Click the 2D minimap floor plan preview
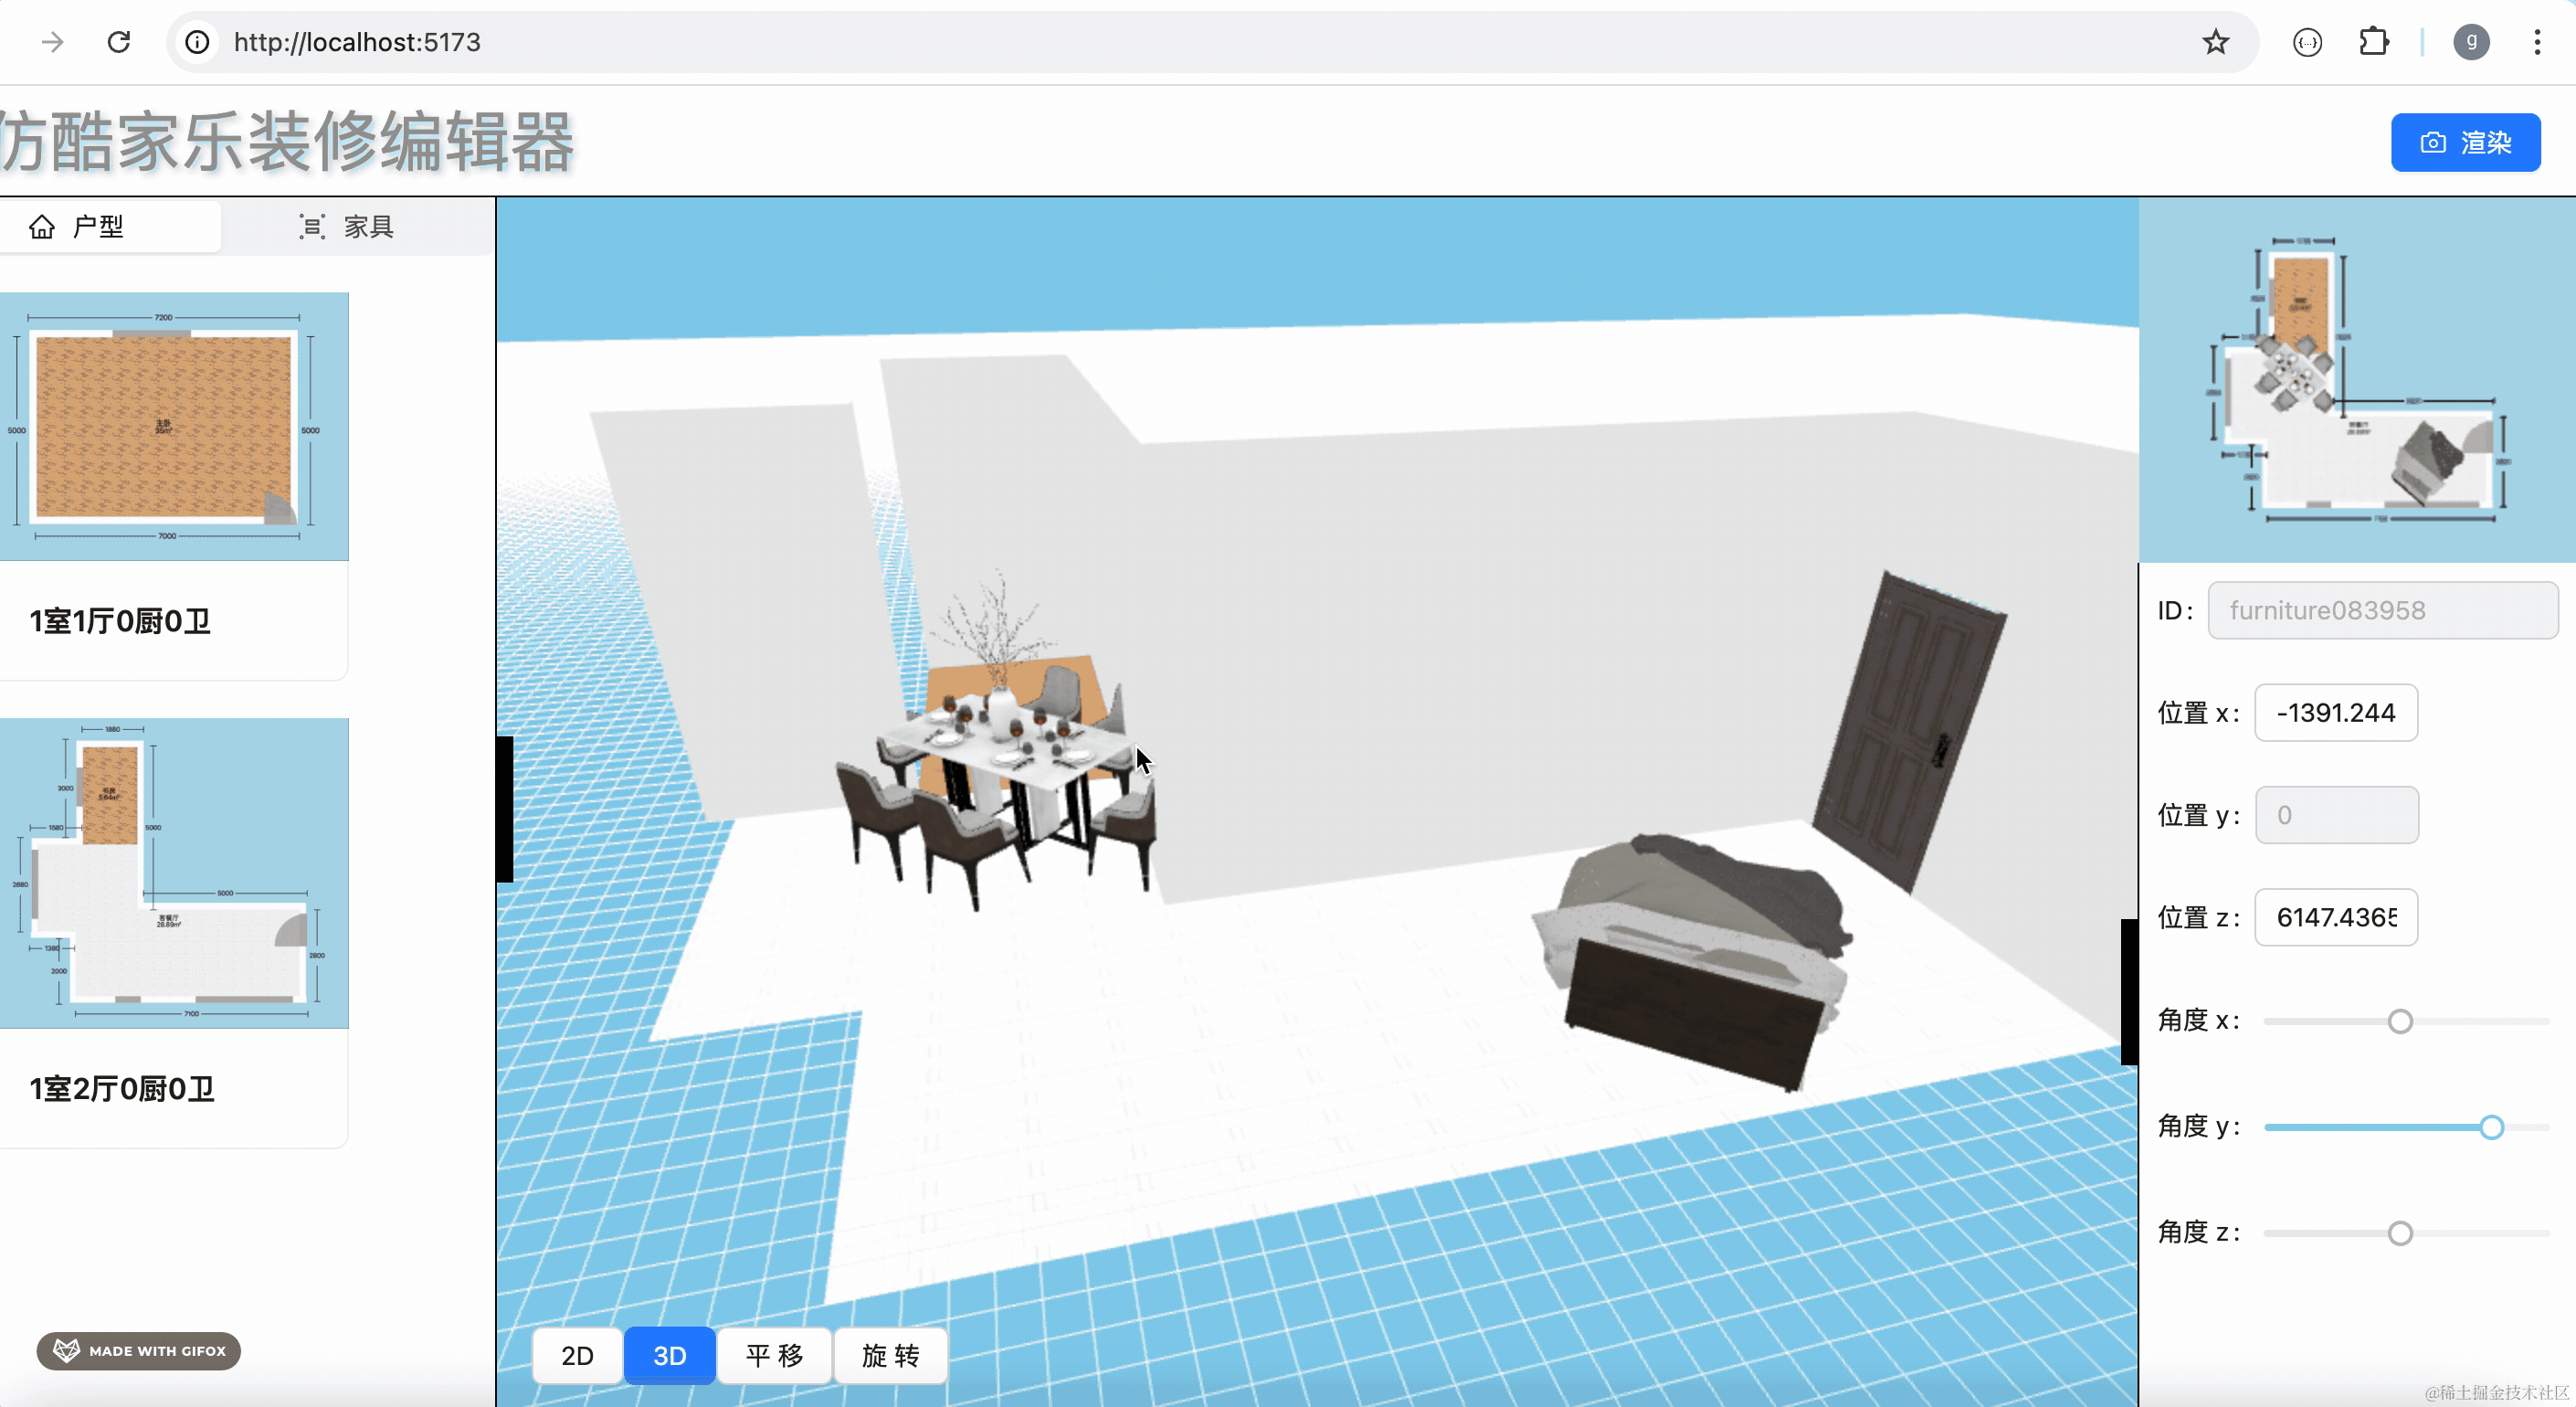This screenshot has height=1407, width=2576. [x=2357, y=380]
